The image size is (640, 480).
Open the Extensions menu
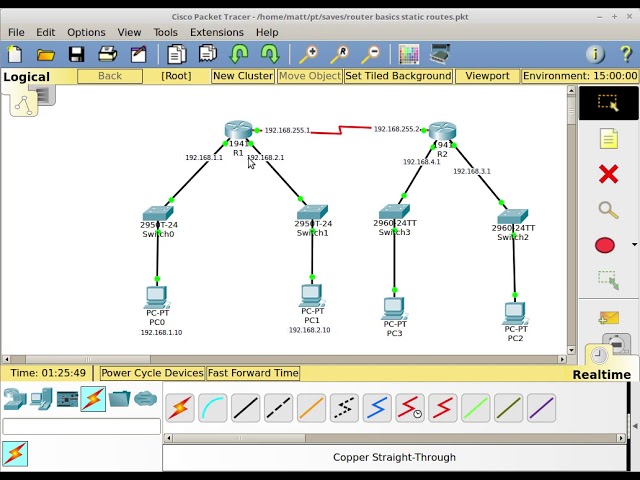(x=217, y=32)
